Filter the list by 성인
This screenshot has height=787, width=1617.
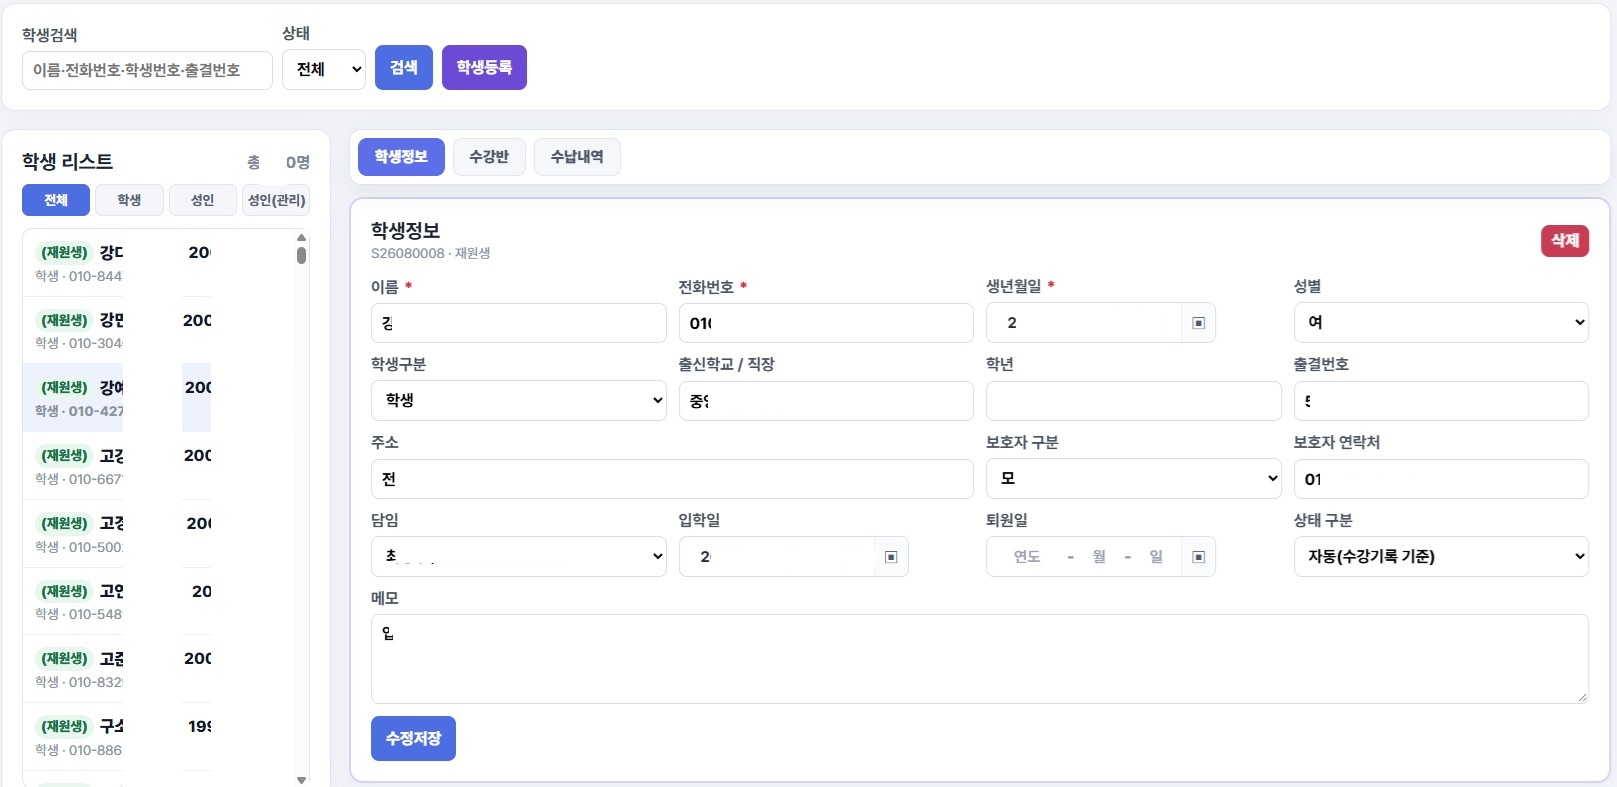203,200
